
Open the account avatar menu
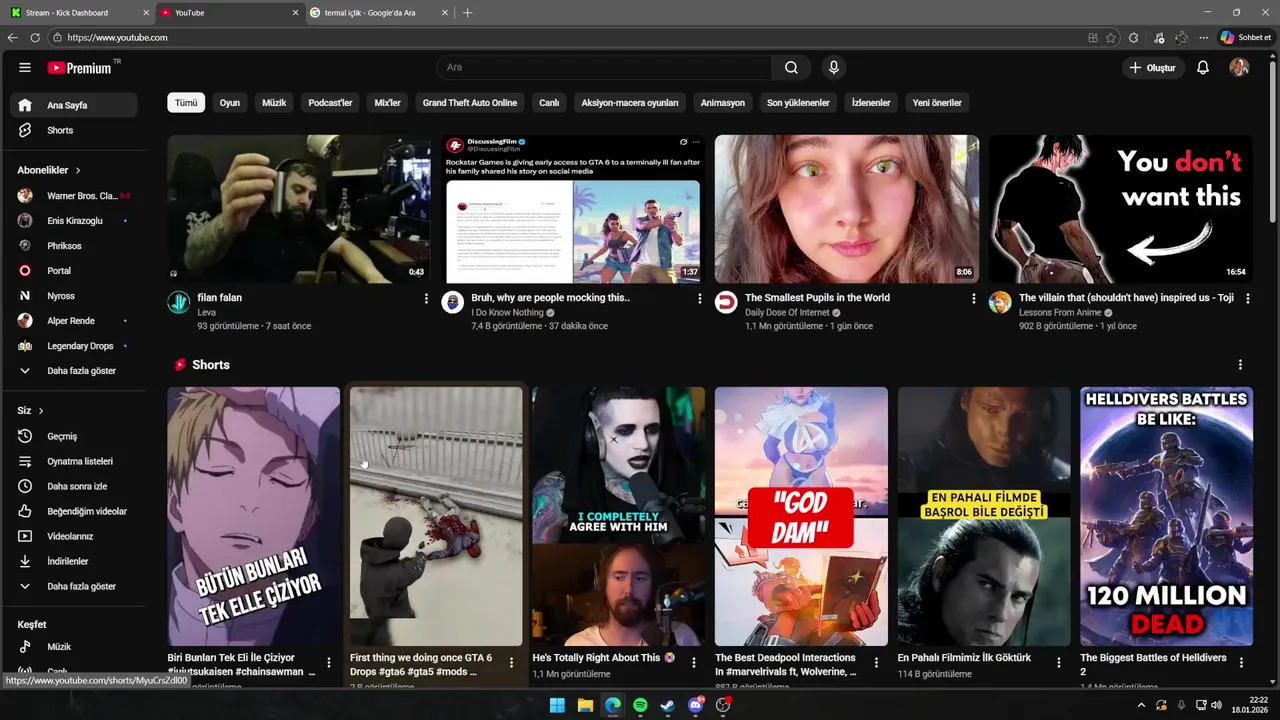click(x=1239, y=68)
